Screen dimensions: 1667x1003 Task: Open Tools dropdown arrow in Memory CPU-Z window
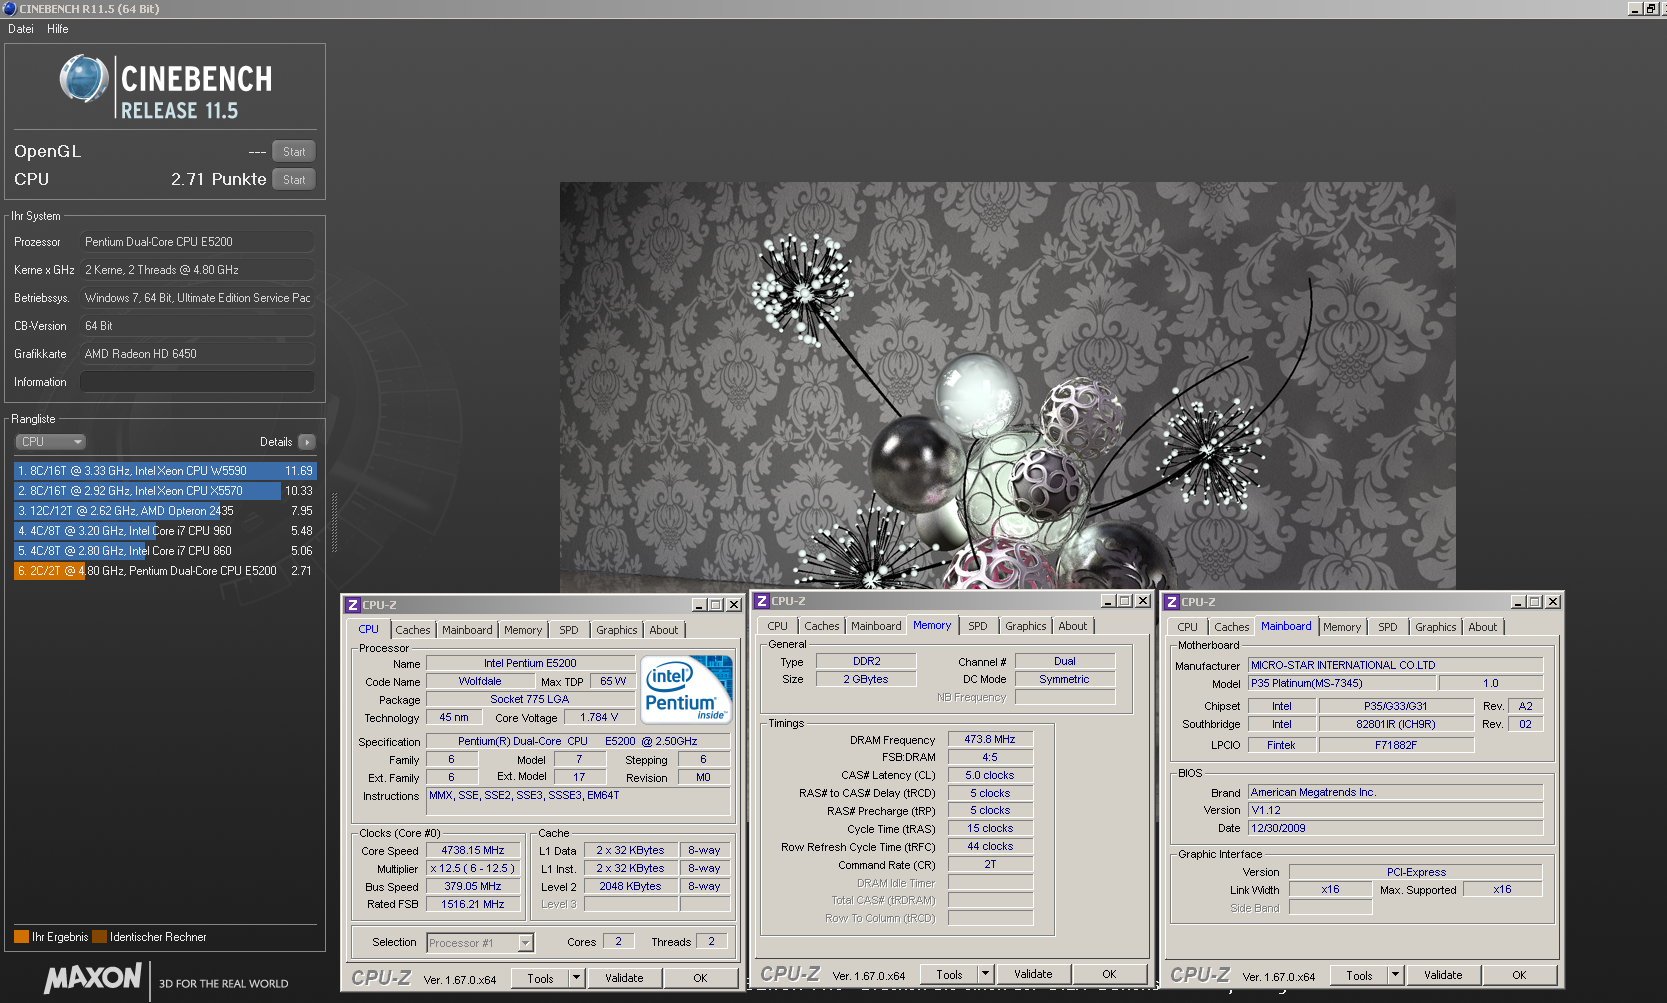(x=986, y=974)
